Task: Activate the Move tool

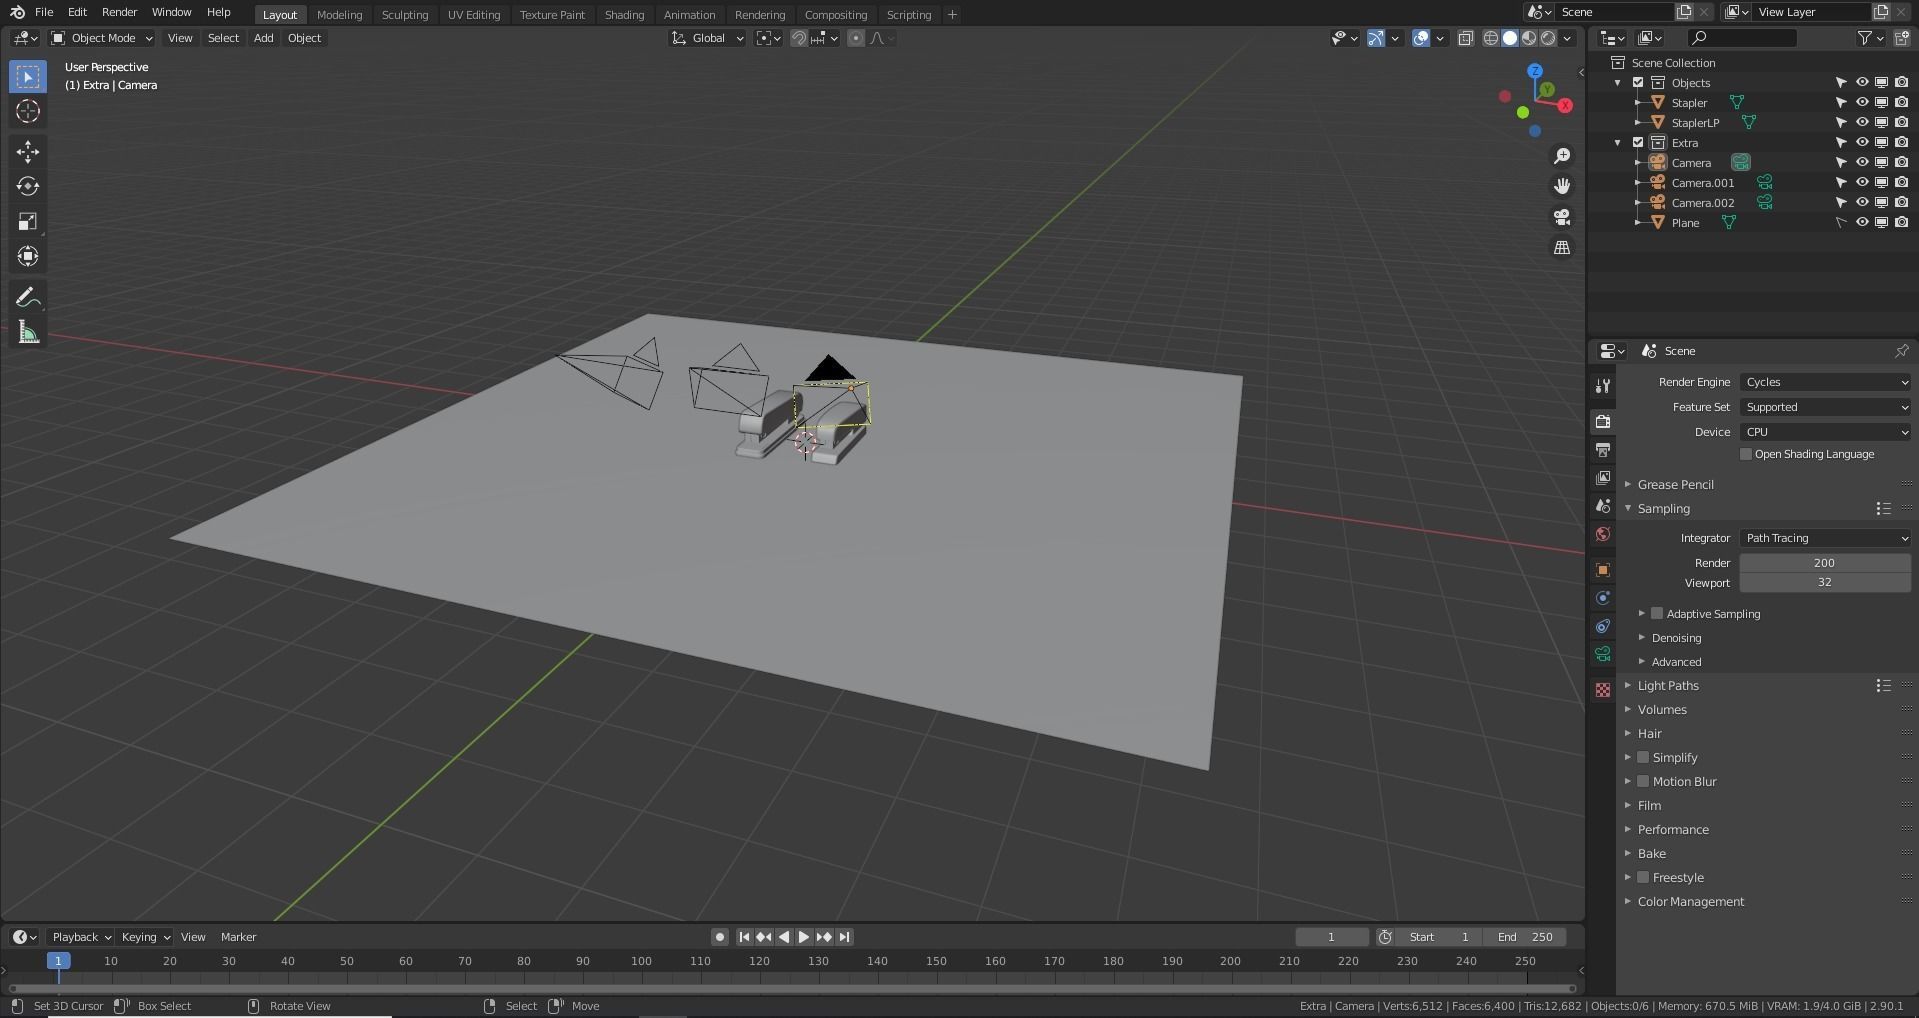Action: click(28, 152)
